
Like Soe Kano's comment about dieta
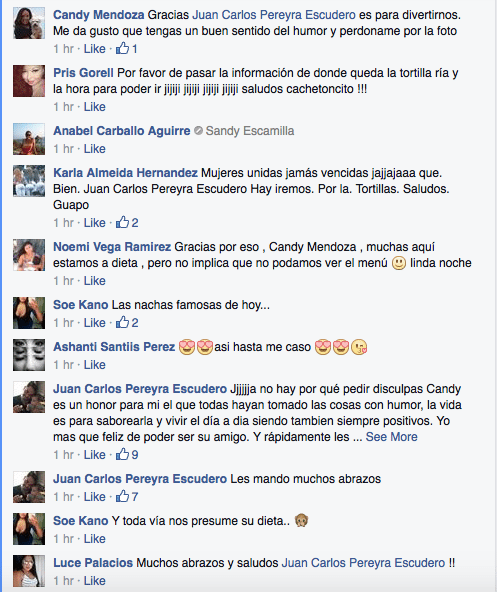point(94,539)
